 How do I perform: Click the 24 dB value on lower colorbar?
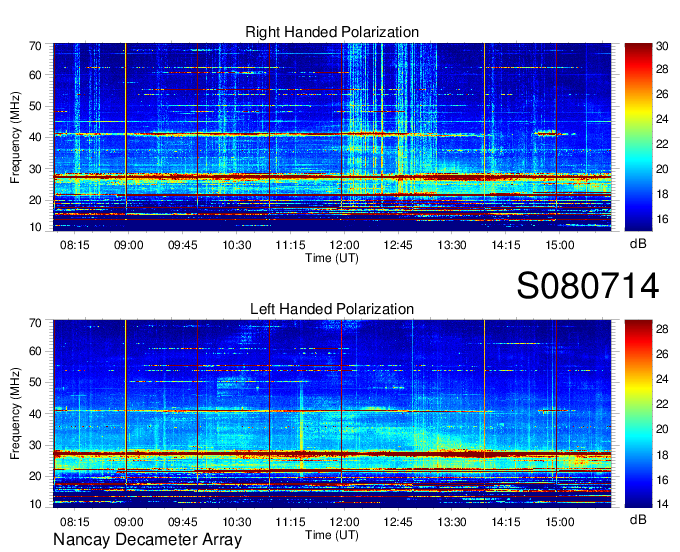[x=662, y=379]
